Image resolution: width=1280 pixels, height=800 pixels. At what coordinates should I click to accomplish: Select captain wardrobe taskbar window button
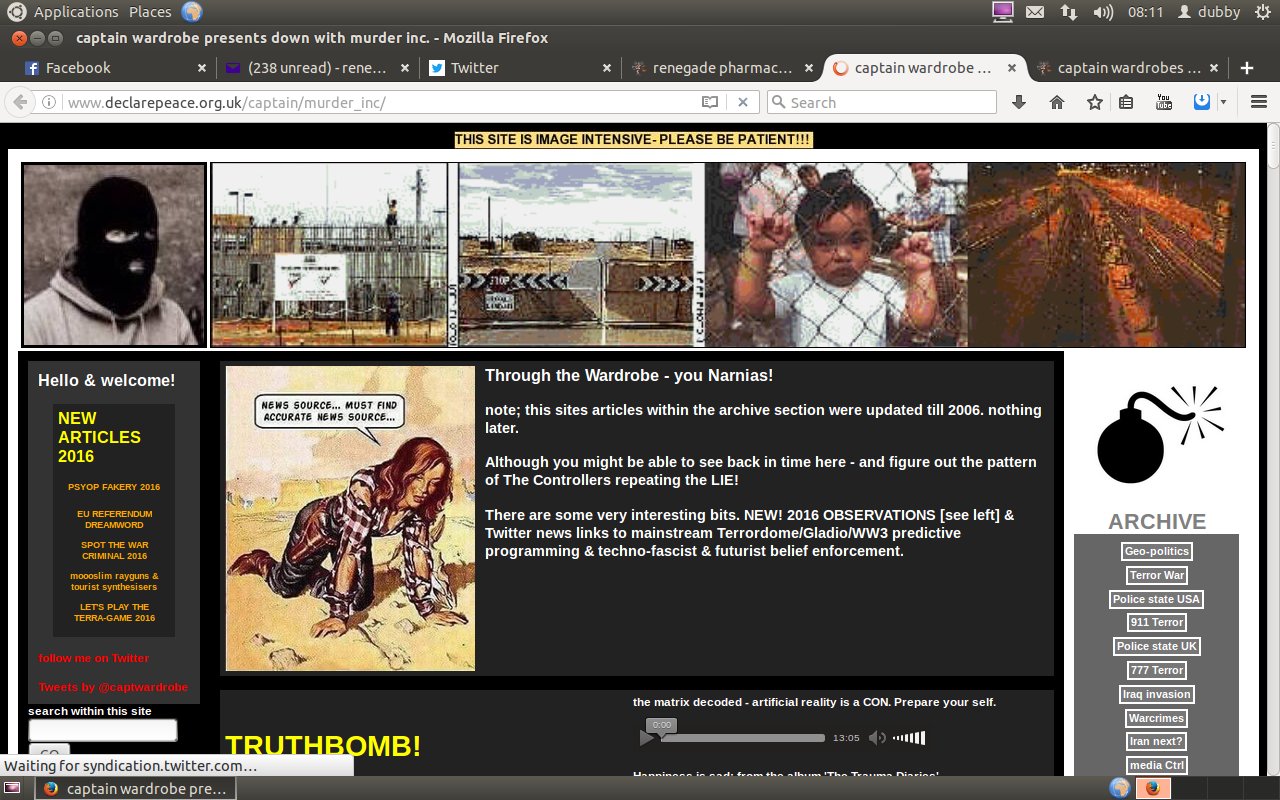tap(137, 788)
